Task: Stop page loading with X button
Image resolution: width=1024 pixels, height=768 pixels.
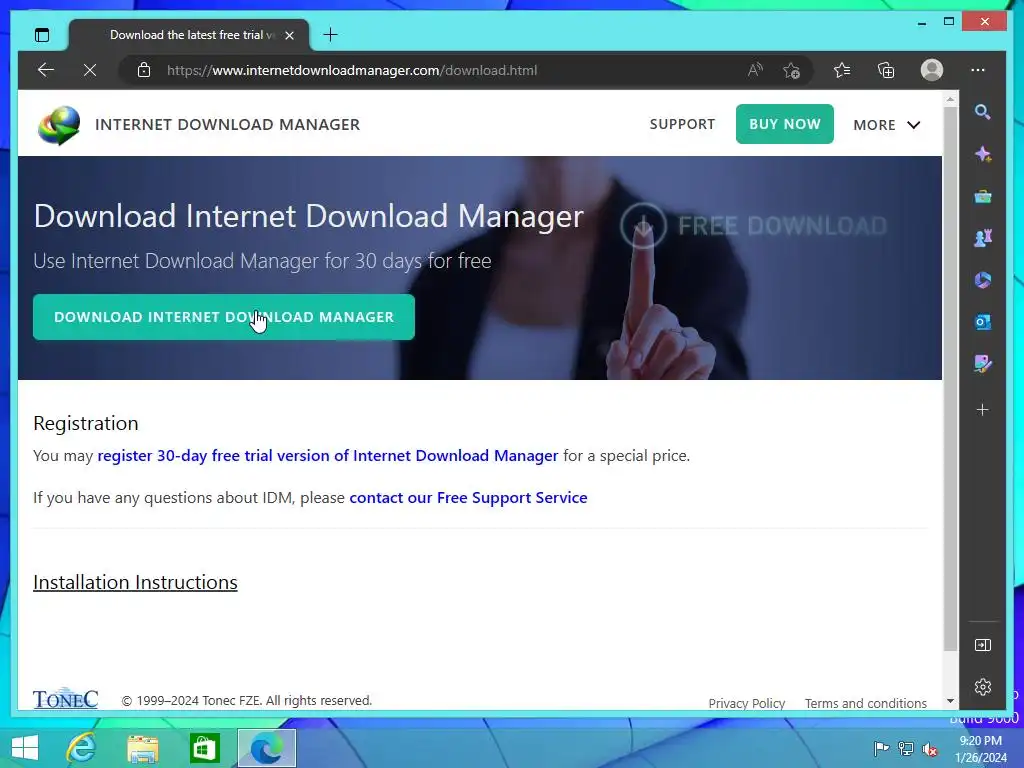Action: 90,70
